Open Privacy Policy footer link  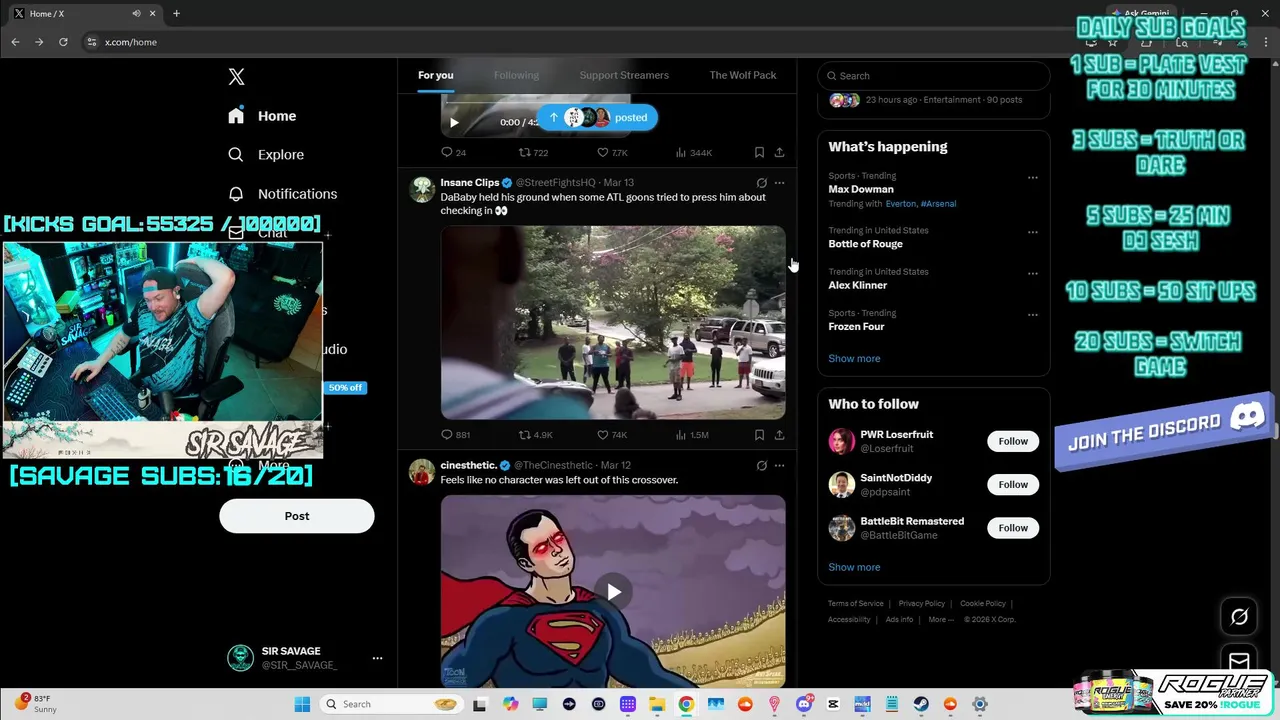921,604
